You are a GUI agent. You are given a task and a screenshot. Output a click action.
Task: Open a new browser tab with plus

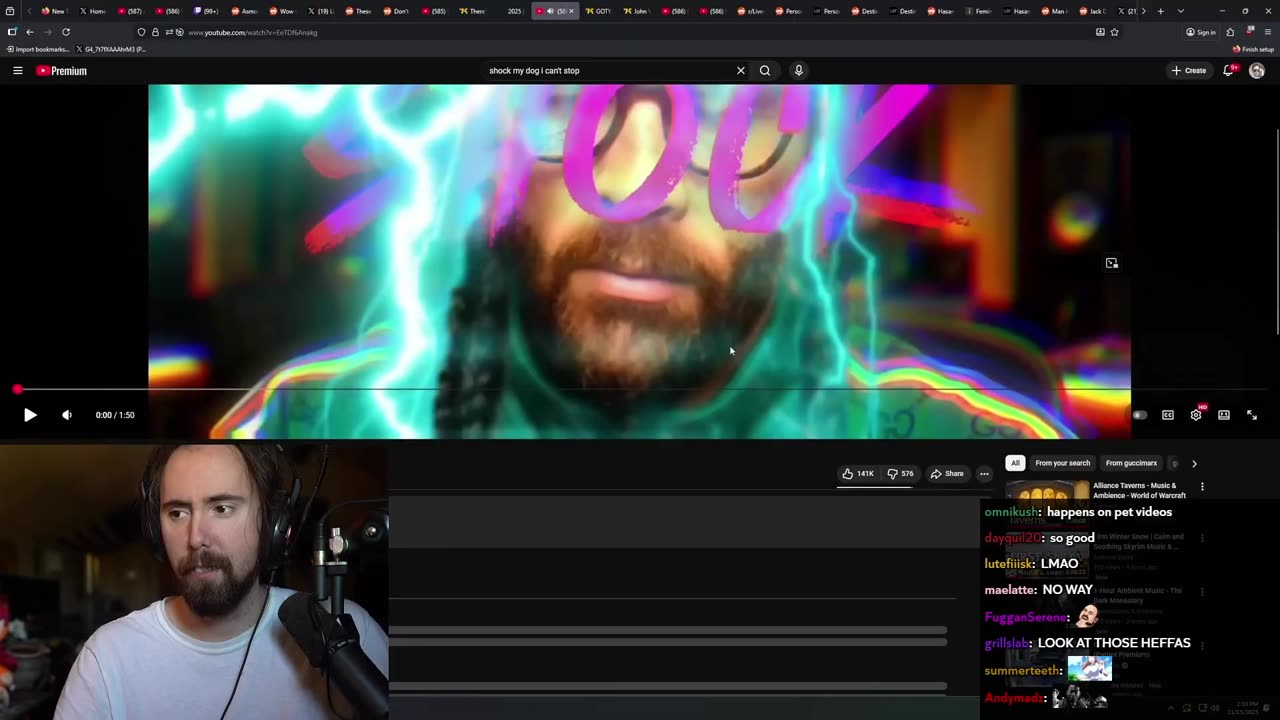(1160, 11)
